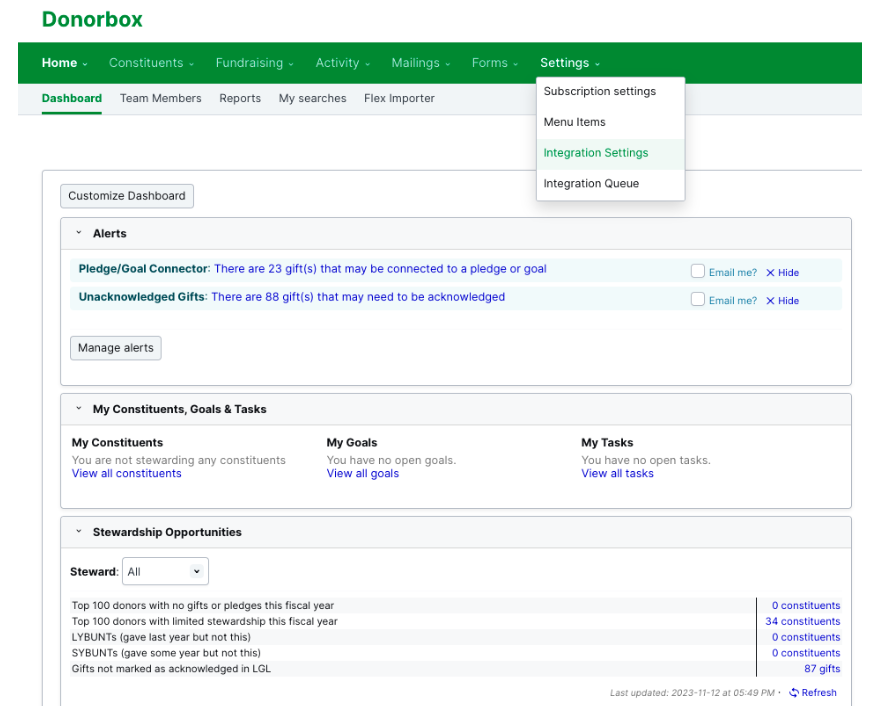
Task: Open the Forms menu dropdown
Action: pyautogui.click(x=494, y=63)
